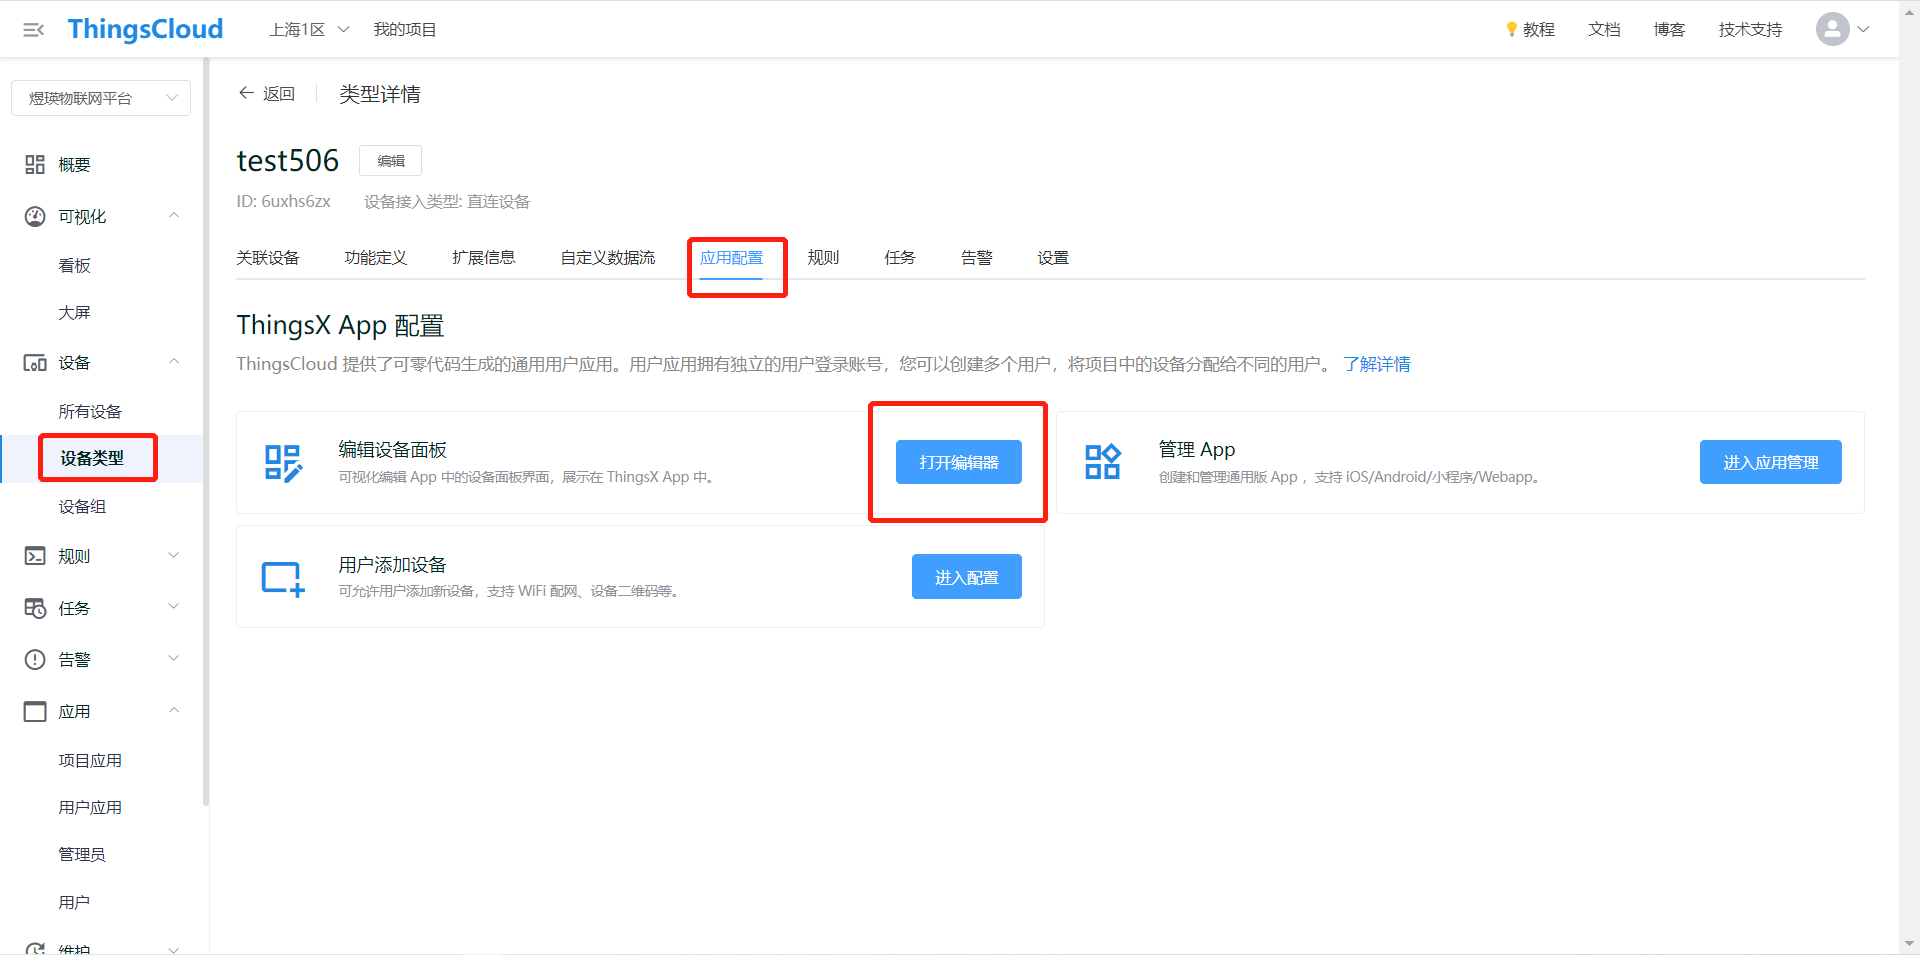Image resolution: width=1920 pixels, height=955 pixels.
Task: Click the 编辑设备面板 panel editor icon
Action: [283, 463]
